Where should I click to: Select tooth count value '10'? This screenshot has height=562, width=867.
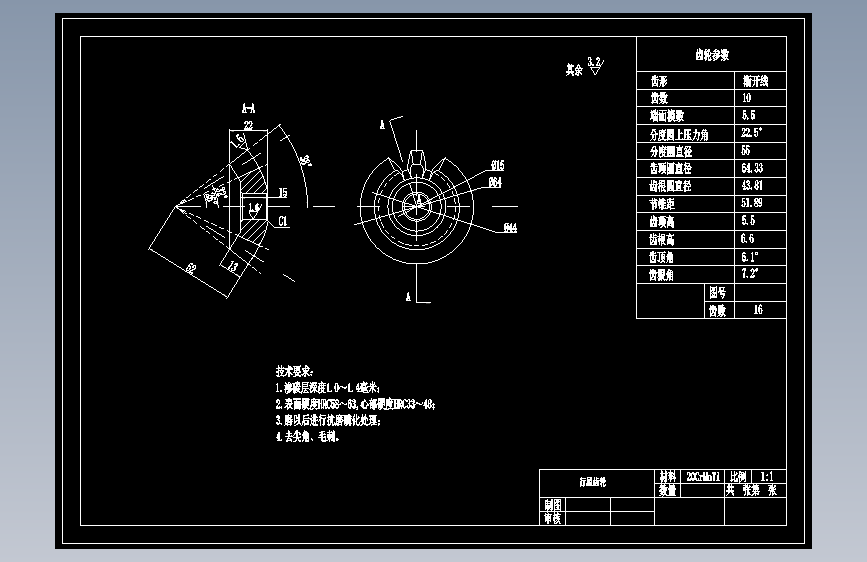(x=746, y=98)
